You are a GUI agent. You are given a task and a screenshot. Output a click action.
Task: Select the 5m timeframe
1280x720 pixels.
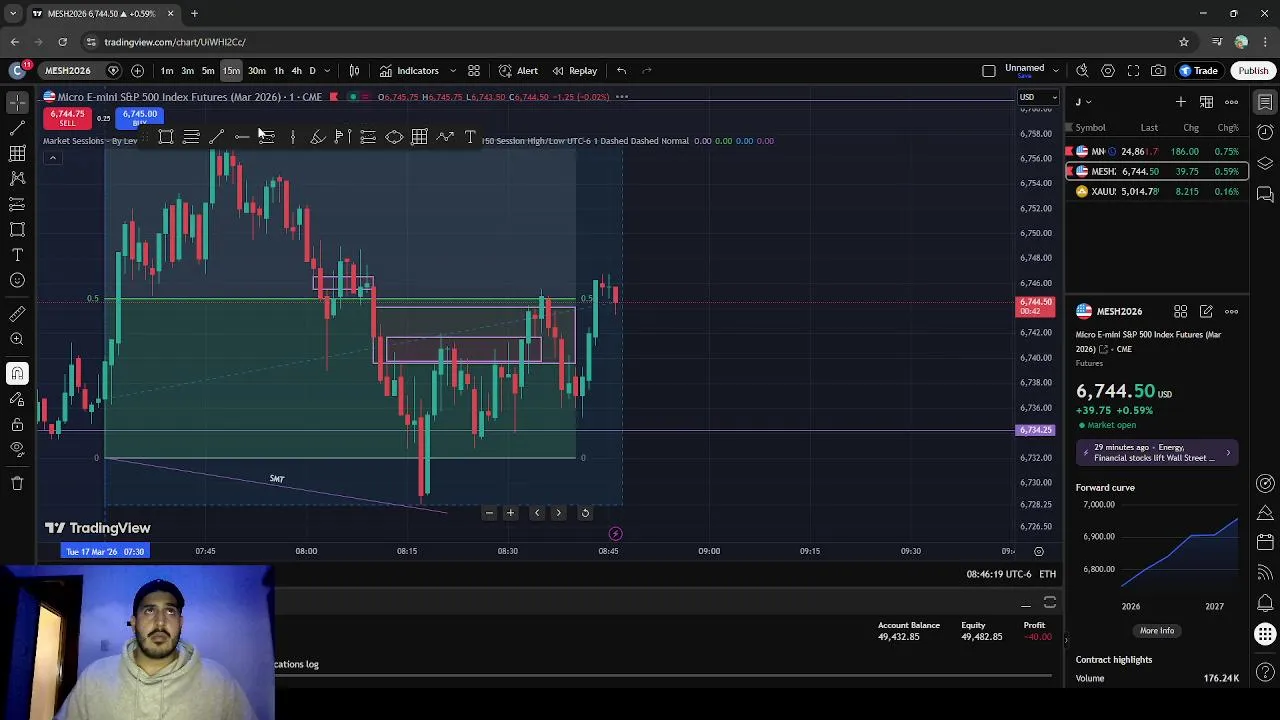[x=208, y=71]
